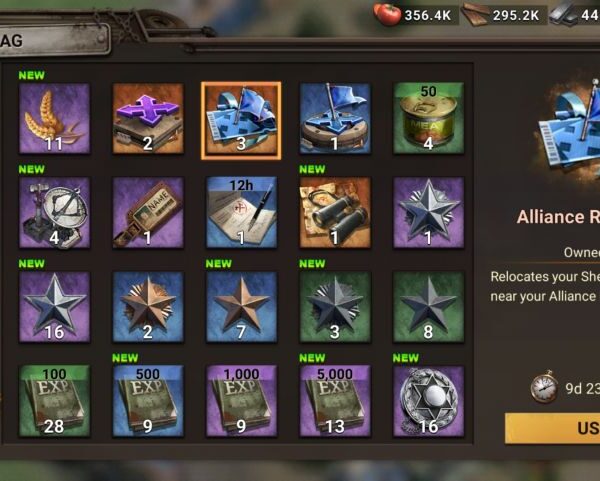Choose the blue flag teleport item
The height and width of the screenshot is (481, 600).
pos(335,118)
